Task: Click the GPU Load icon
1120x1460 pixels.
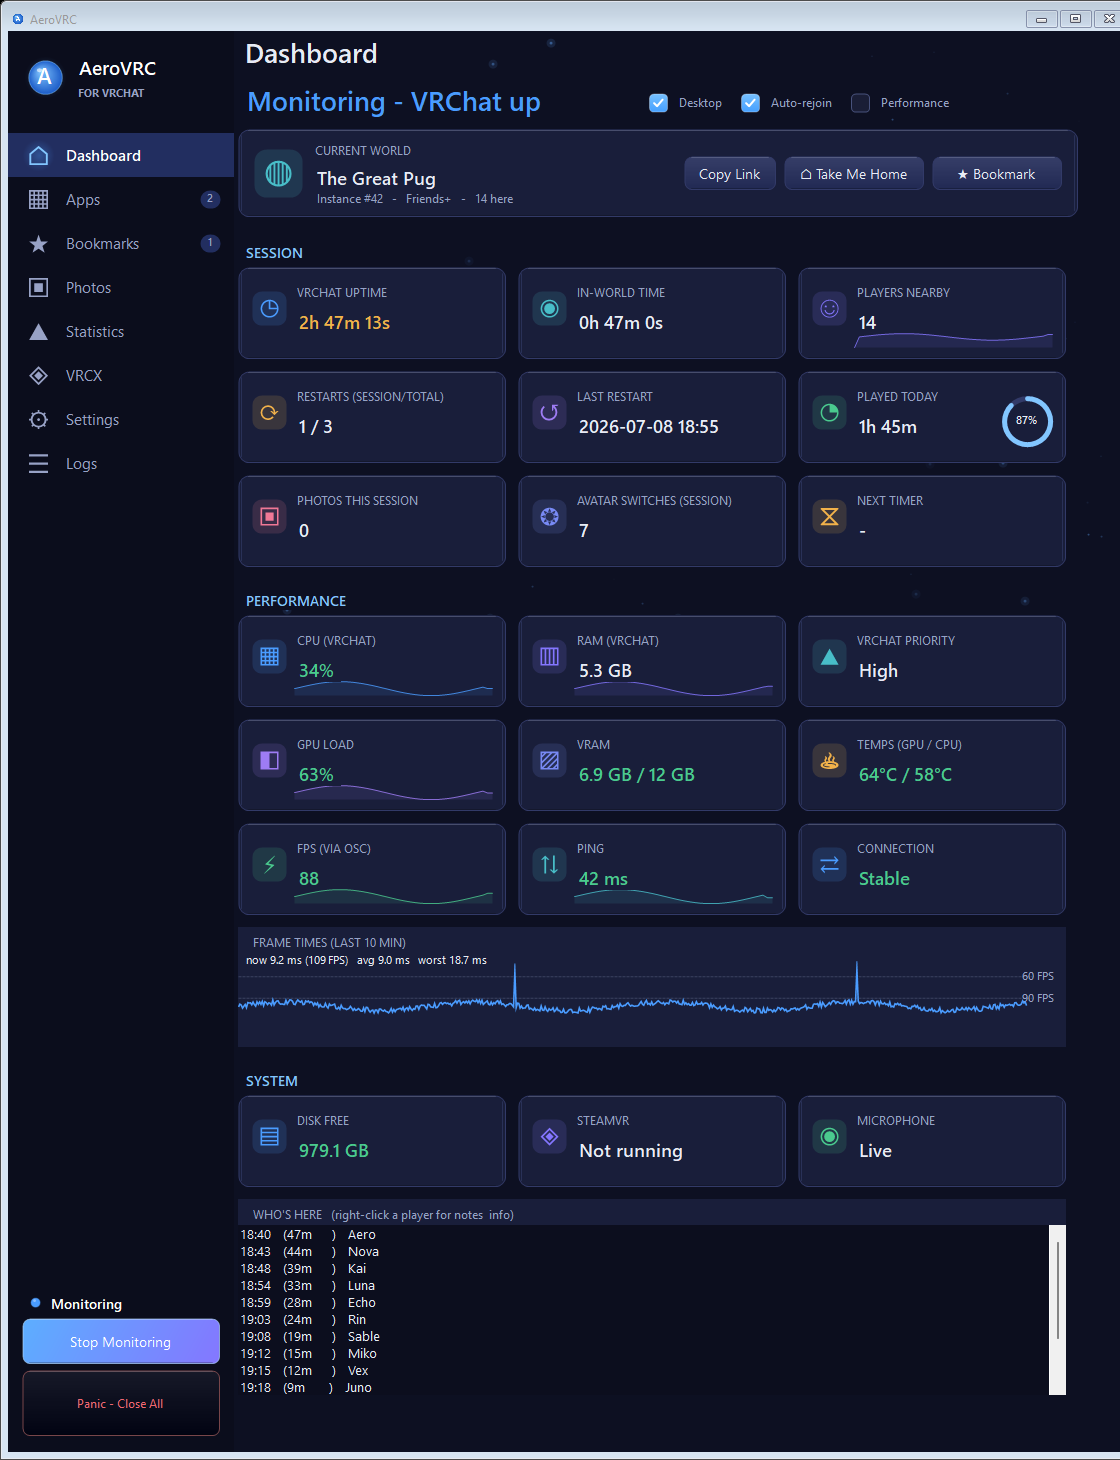Action: coord(270,761)
